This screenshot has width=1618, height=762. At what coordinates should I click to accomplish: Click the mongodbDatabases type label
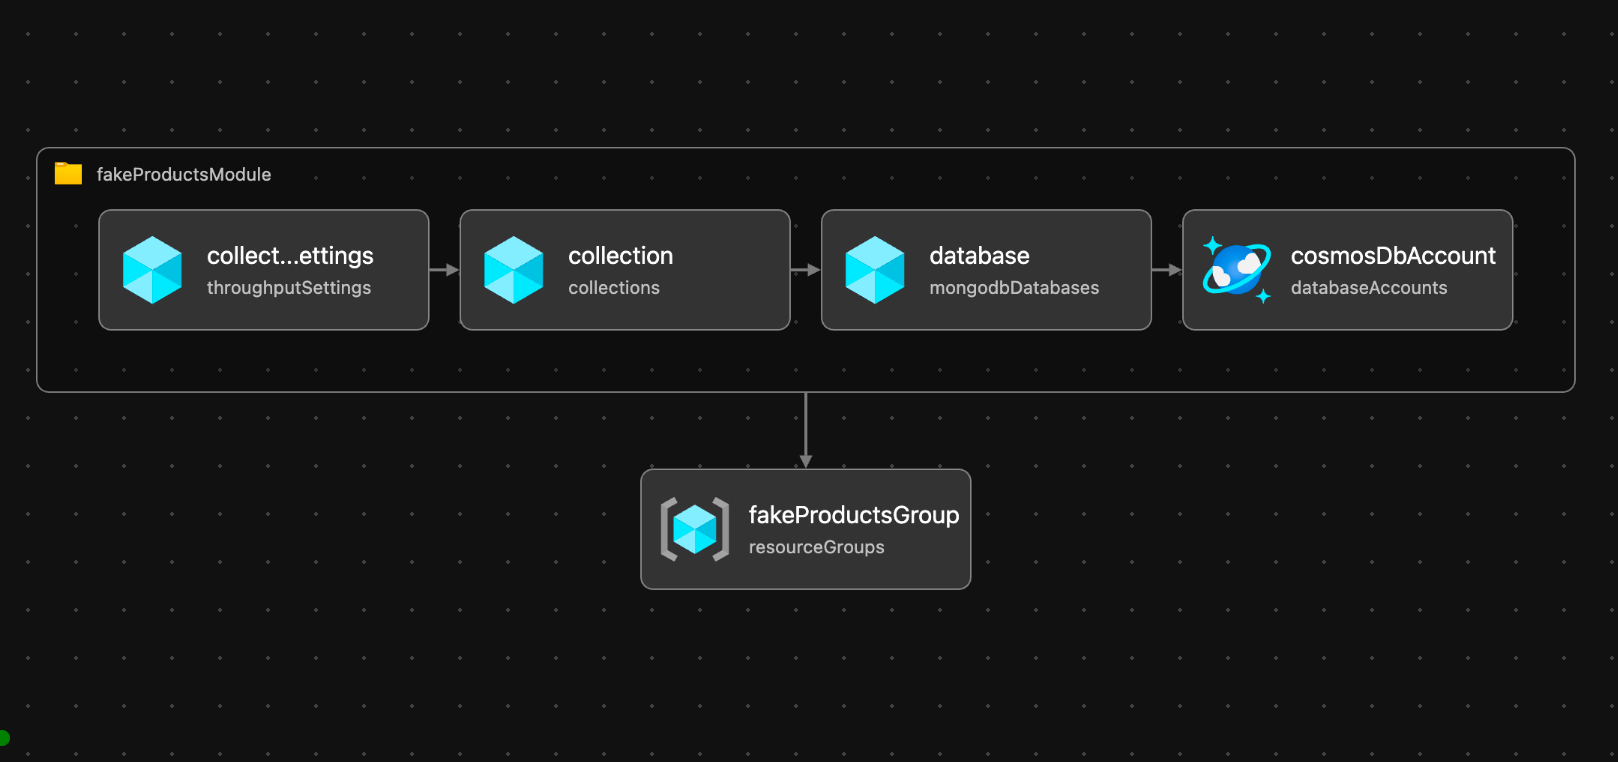[1014, 288]
